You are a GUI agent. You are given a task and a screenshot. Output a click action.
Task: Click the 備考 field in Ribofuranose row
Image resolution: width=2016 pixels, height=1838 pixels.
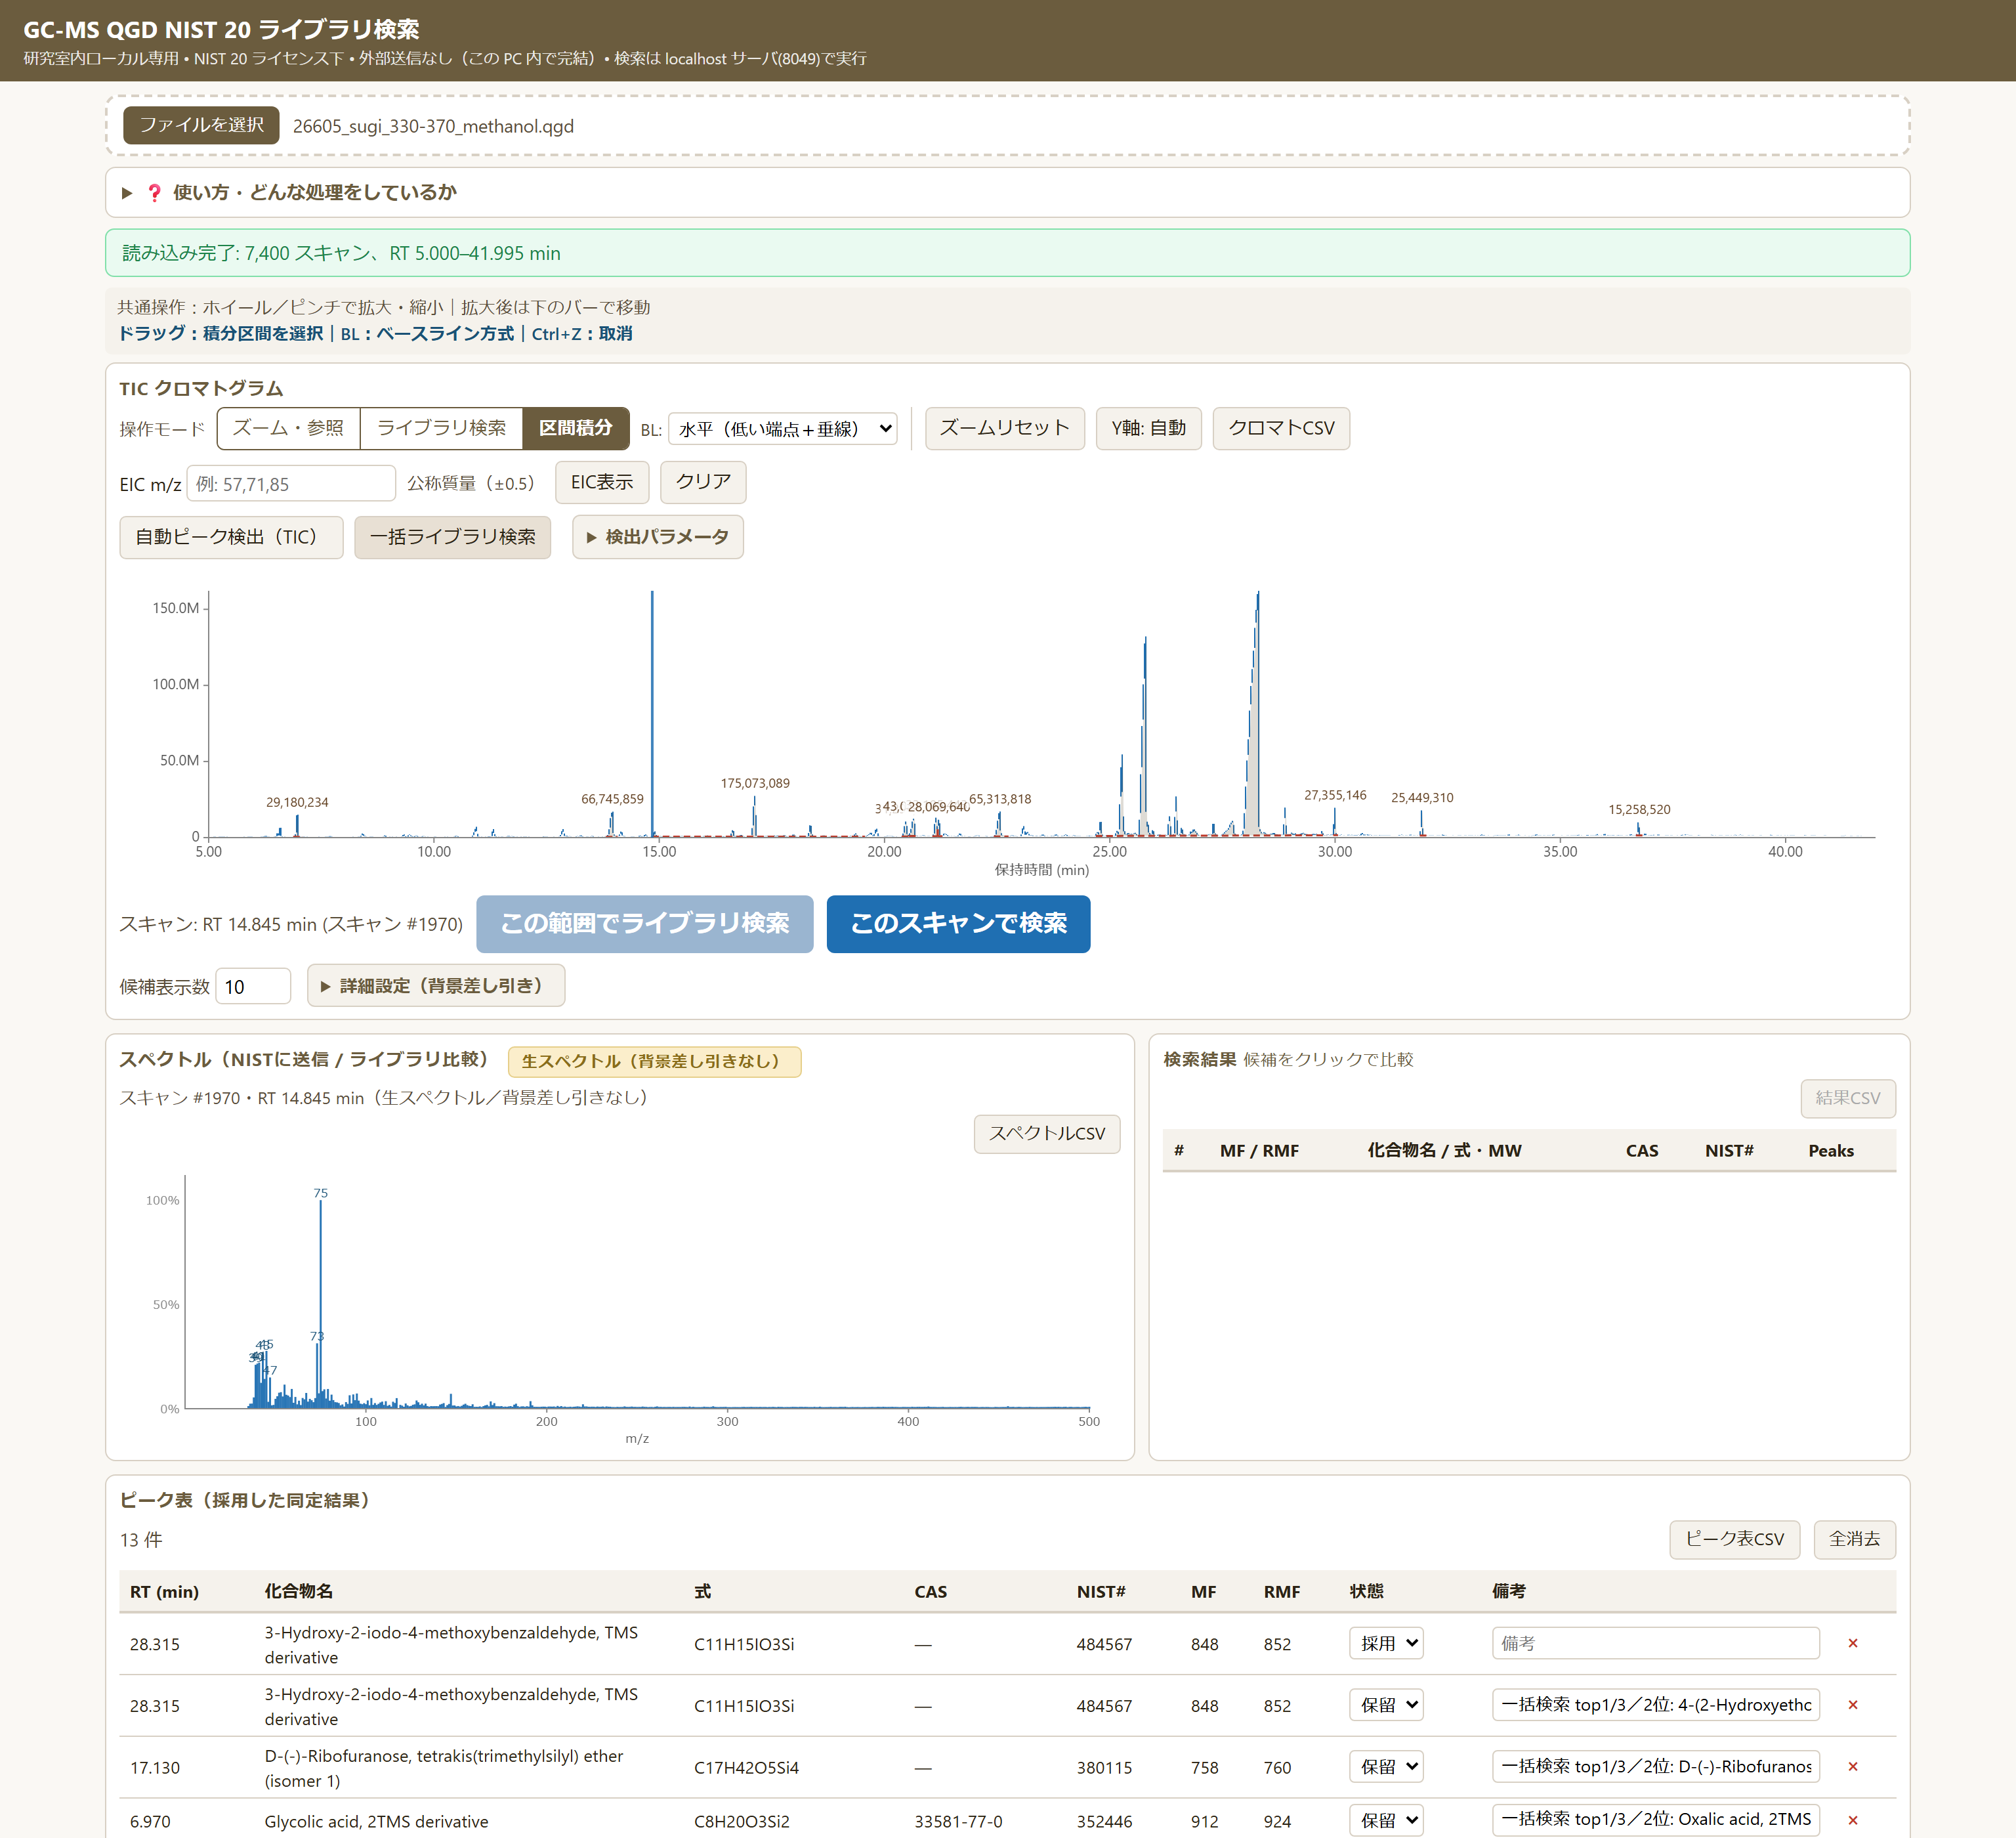point(1655,1767)
